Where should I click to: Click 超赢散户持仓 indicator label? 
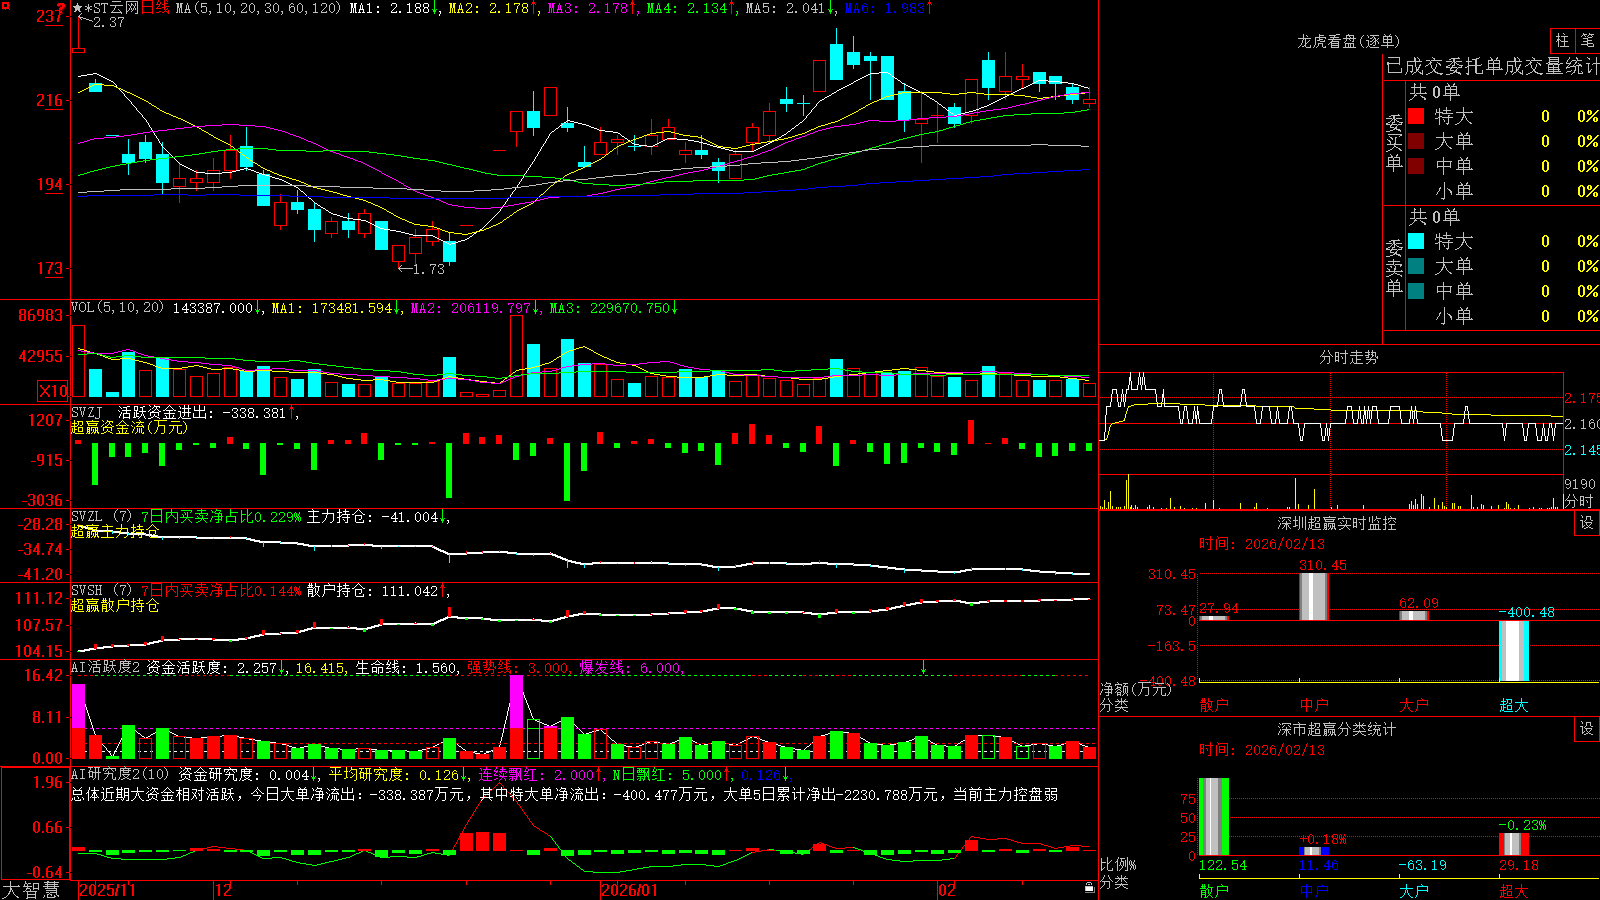coord(115,605)
